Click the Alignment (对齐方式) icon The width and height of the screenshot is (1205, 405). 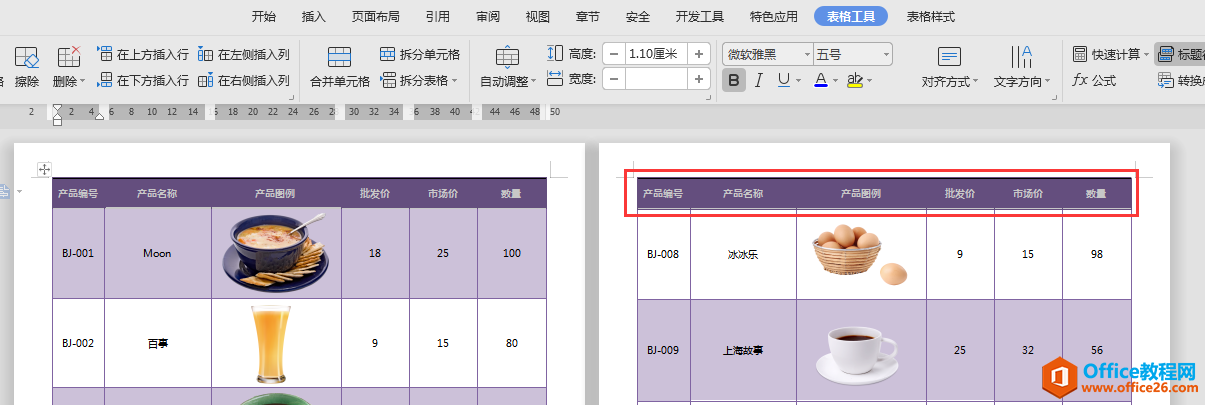point(950,57)
